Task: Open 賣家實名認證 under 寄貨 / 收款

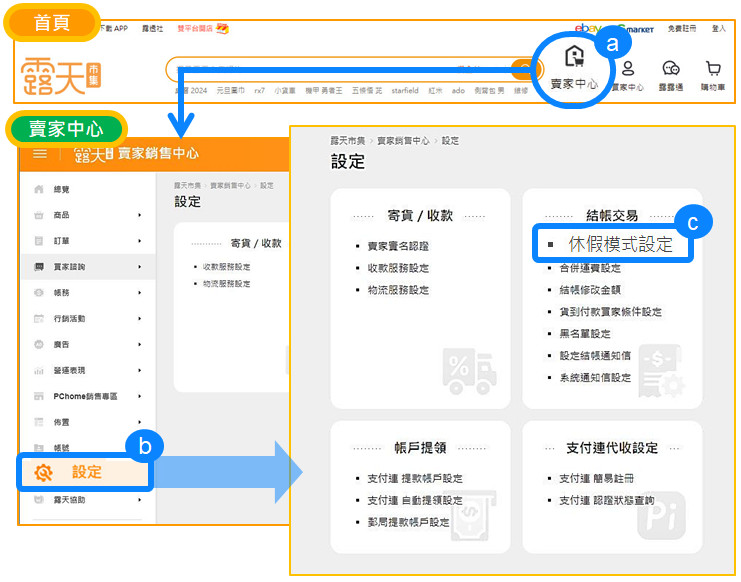Action: pyautogui.click(x=398, y=246)
